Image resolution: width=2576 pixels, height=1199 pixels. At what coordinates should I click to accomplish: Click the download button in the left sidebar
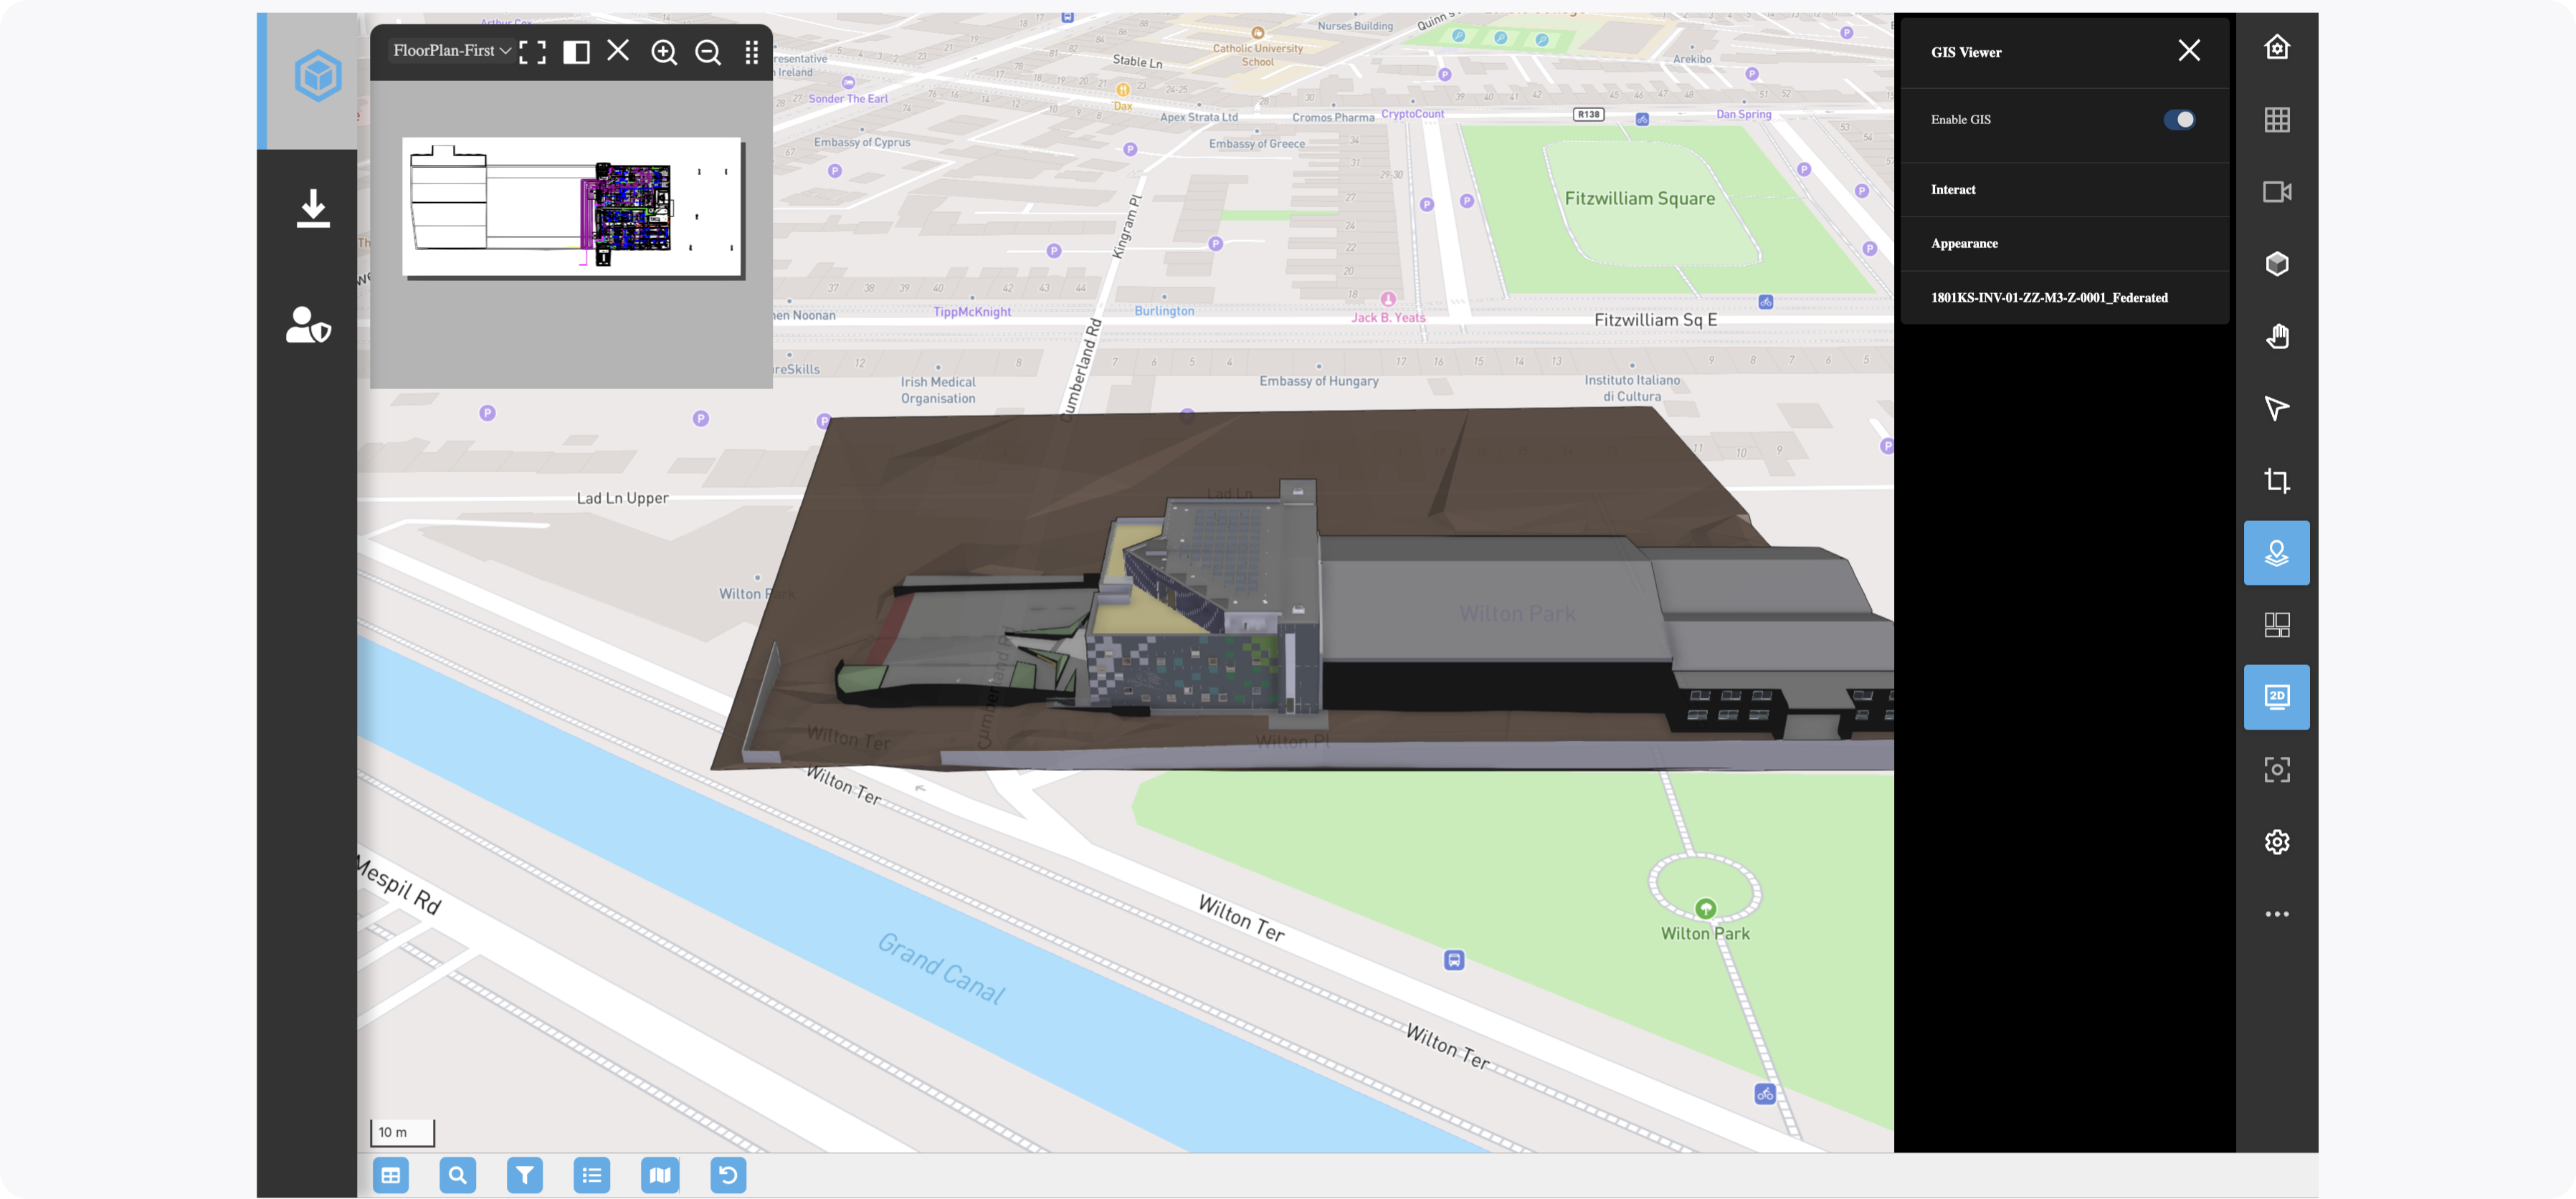pos(313,209)
